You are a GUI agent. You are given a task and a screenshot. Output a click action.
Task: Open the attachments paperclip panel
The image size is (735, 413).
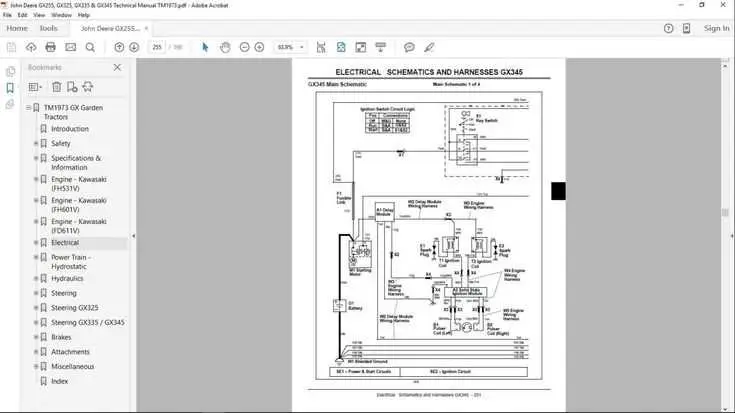coord(10,104)
